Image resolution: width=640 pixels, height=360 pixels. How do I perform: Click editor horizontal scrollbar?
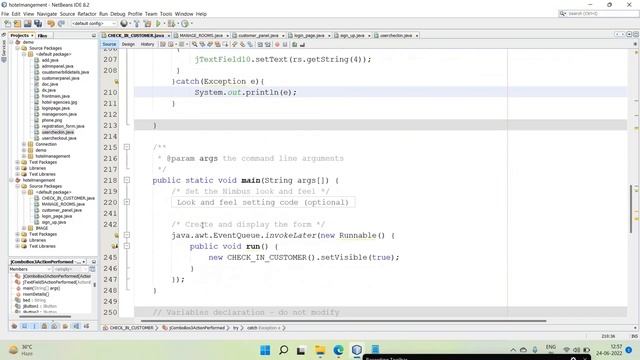[x=343, y=321]
